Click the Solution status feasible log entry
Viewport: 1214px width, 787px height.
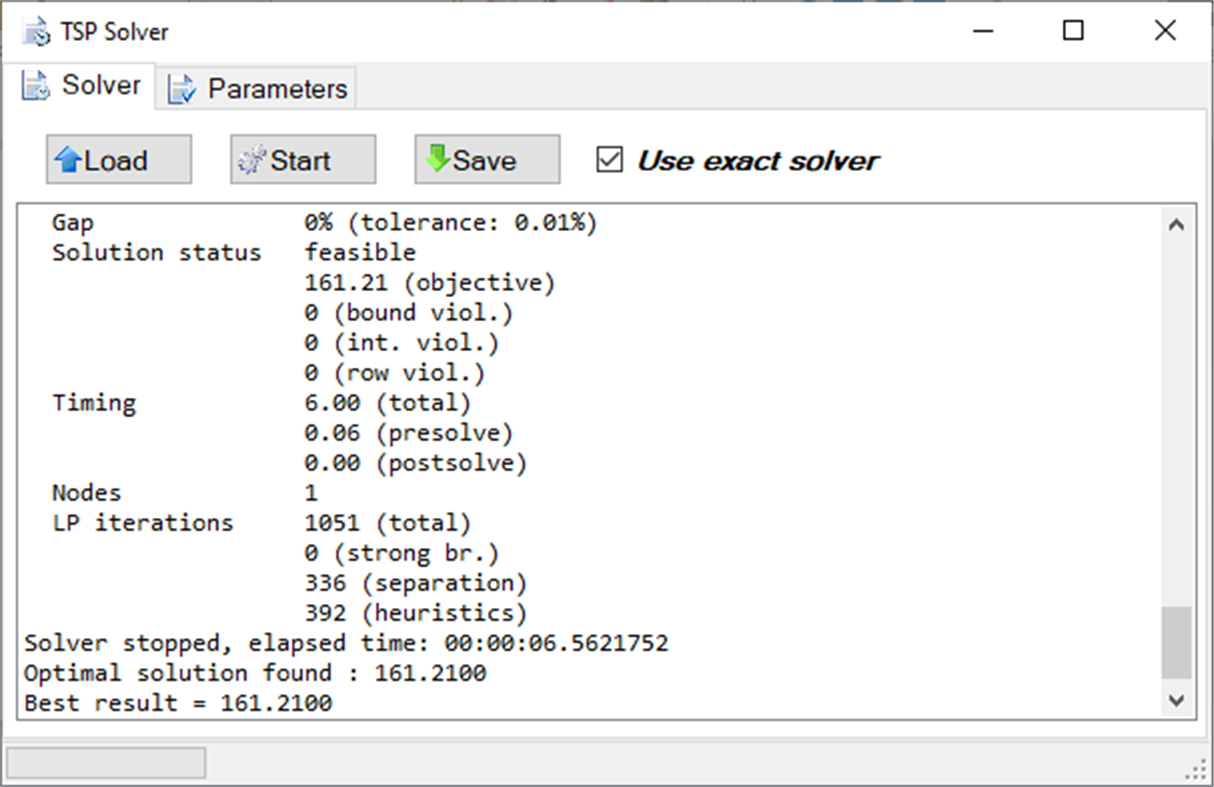click(233, 252)
